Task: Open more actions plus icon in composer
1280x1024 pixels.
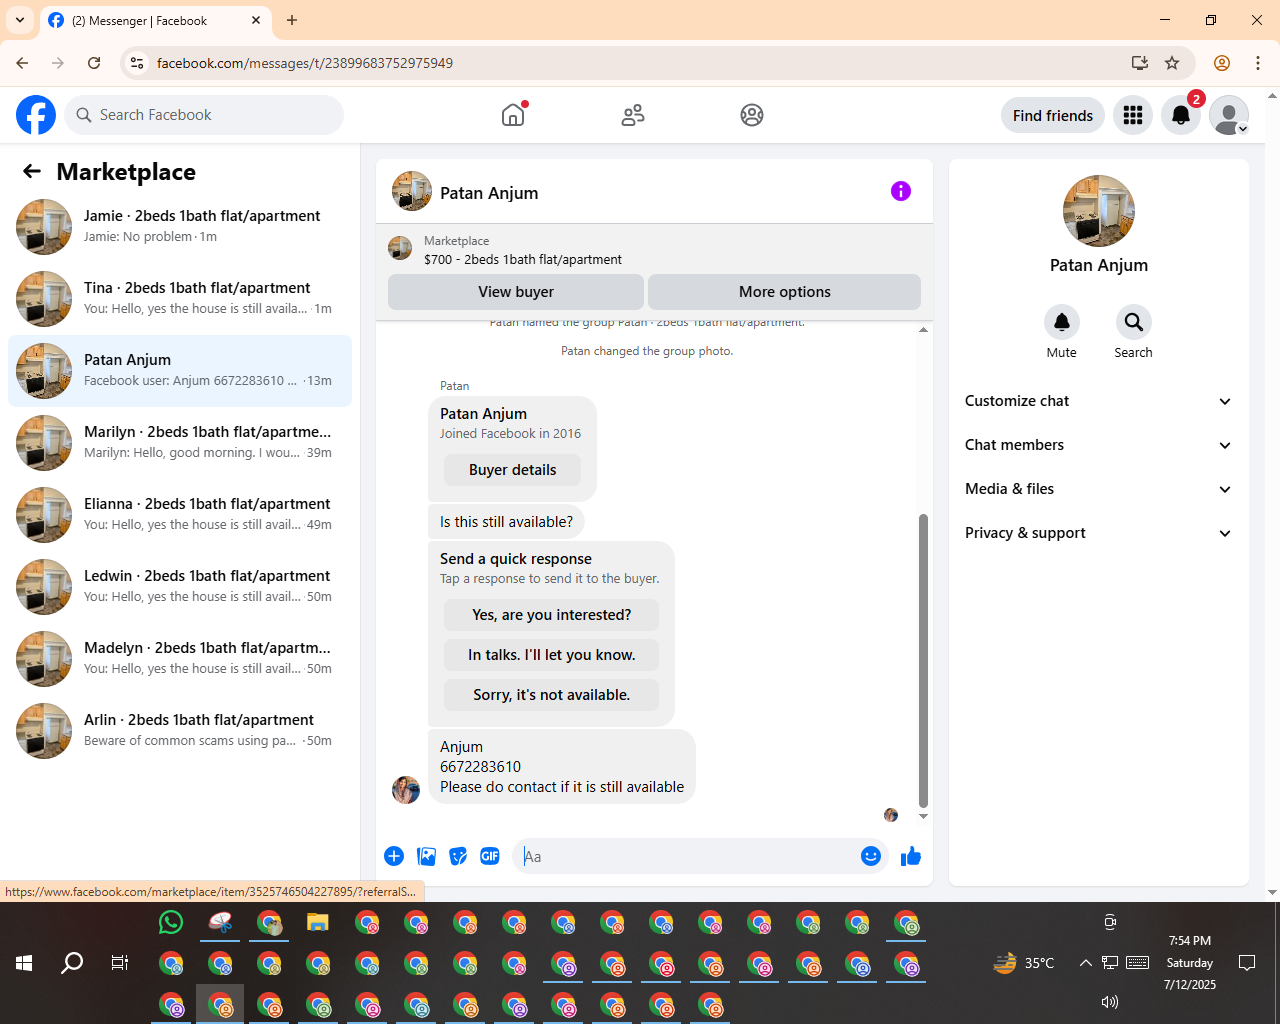Action: click(x=394, y=856)
